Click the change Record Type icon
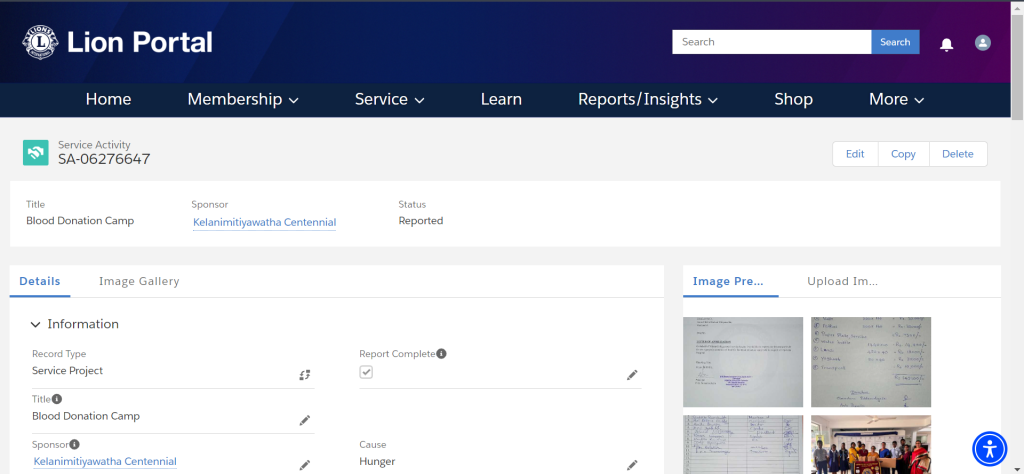 (305, 375)
